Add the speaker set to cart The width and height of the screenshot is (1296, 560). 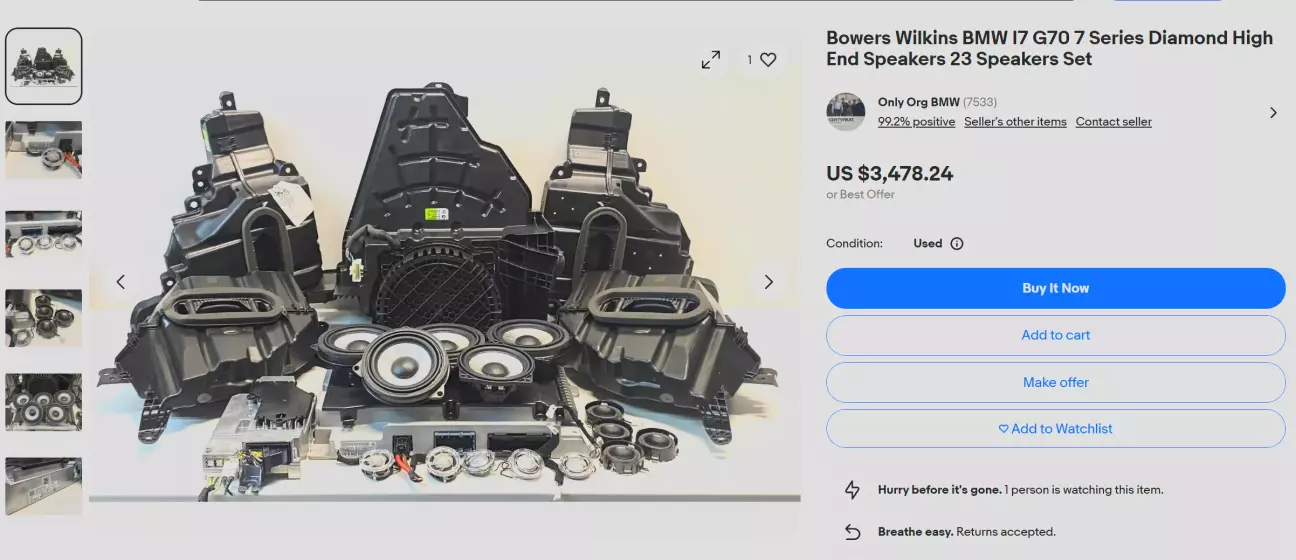1055,335
